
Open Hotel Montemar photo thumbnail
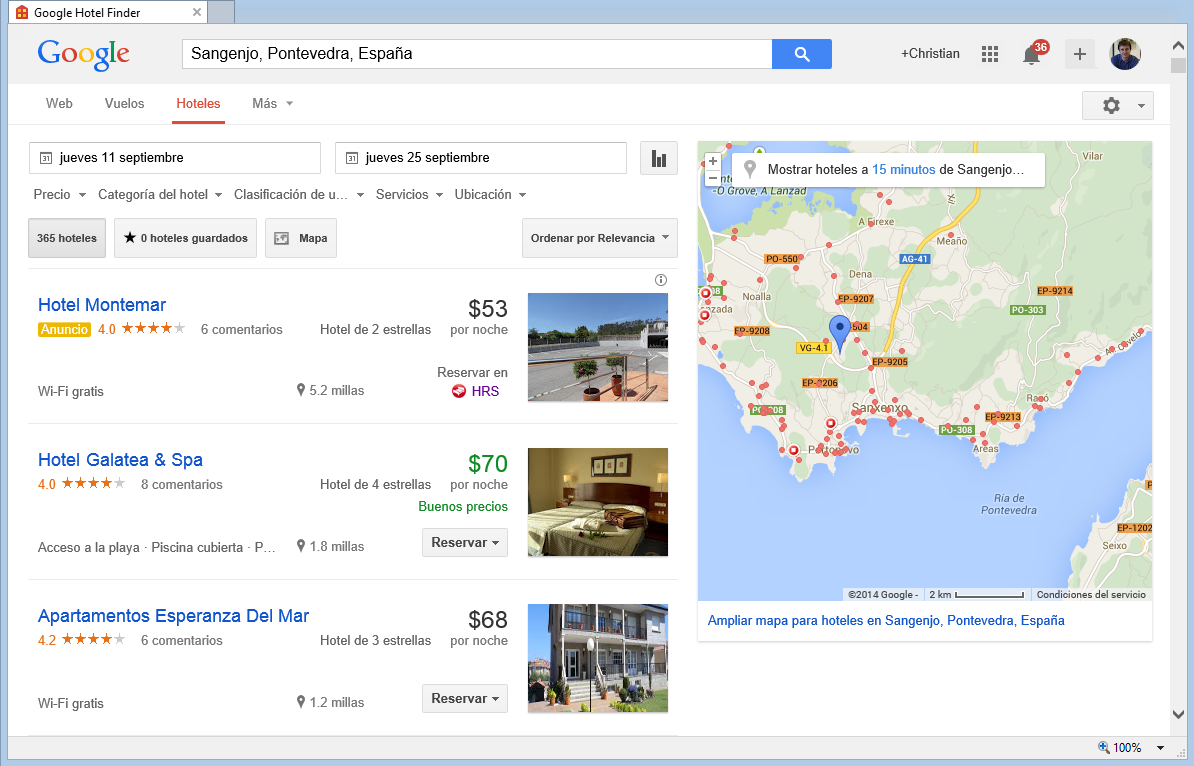tap(598, 347)
